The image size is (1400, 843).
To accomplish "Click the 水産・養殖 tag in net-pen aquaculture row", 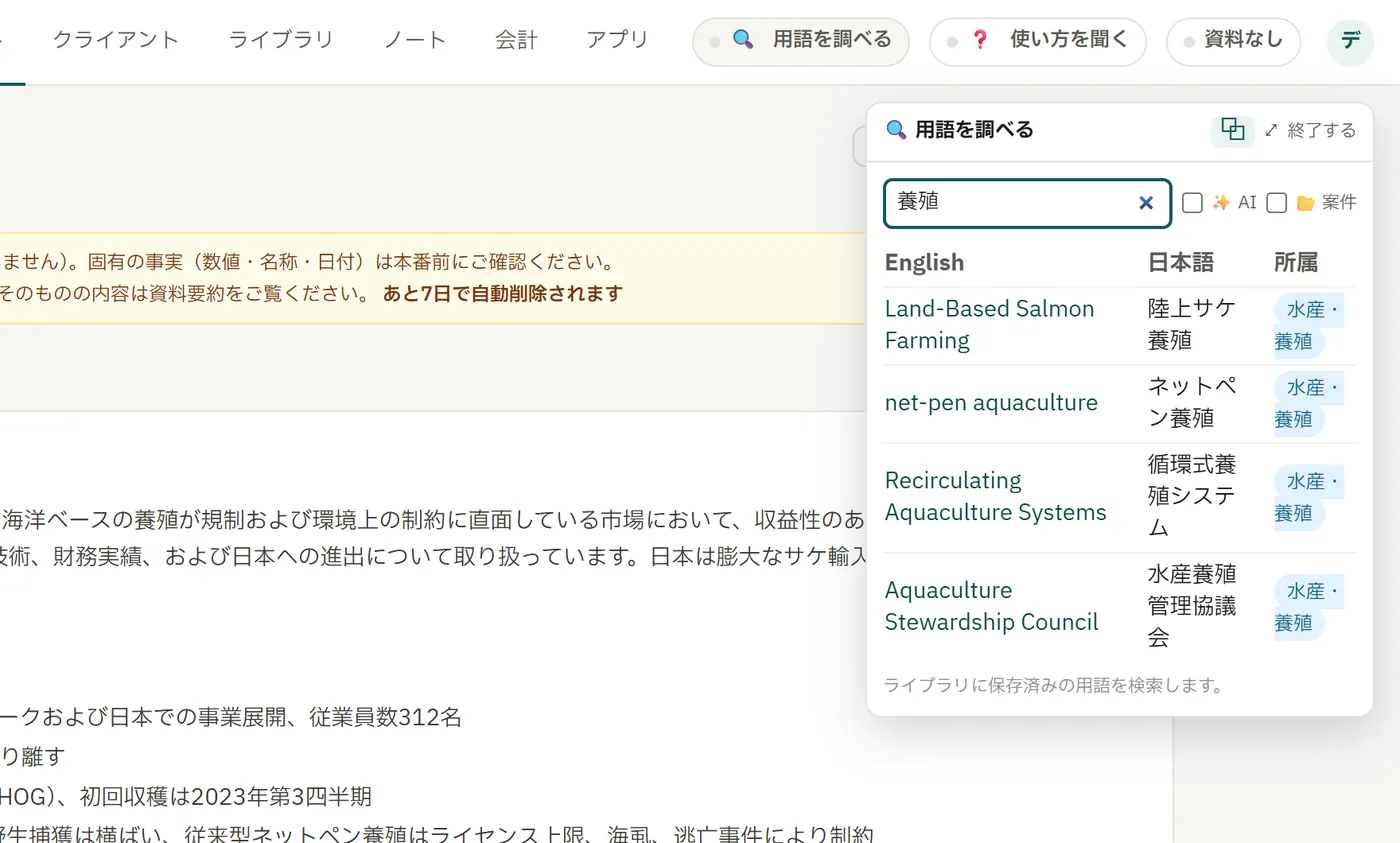I will pos(1308,403).
